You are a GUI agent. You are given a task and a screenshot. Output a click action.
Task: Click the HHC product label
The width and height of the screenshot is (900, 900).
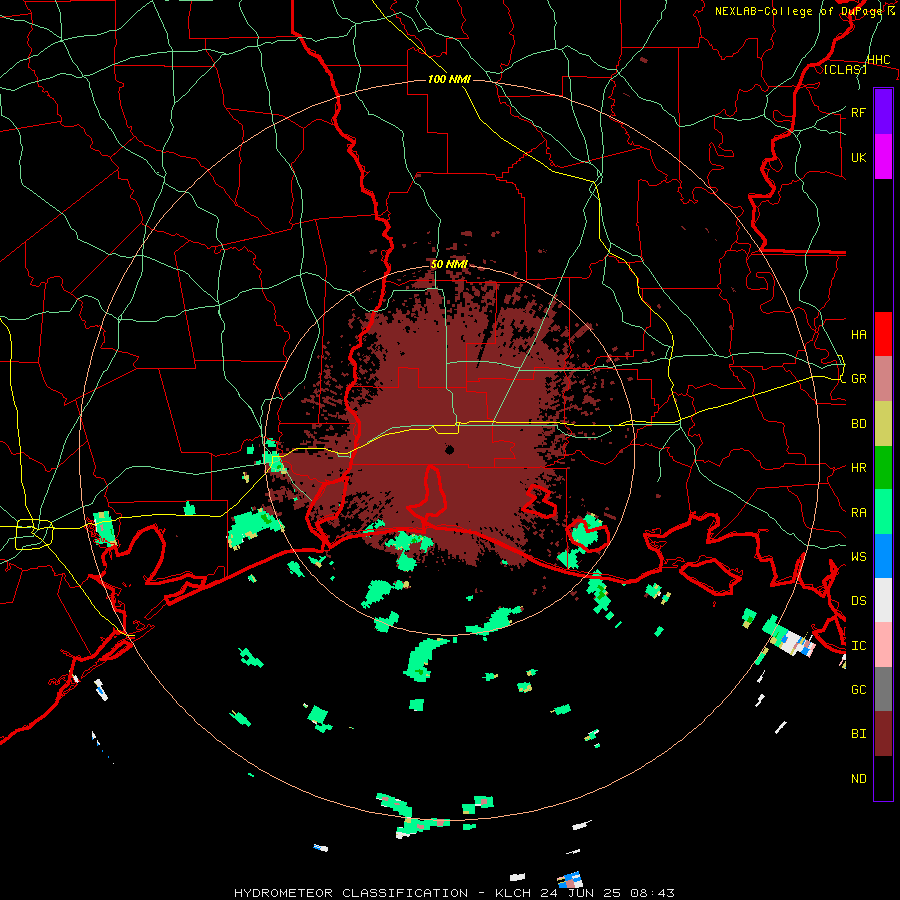[x=879, y=60]
